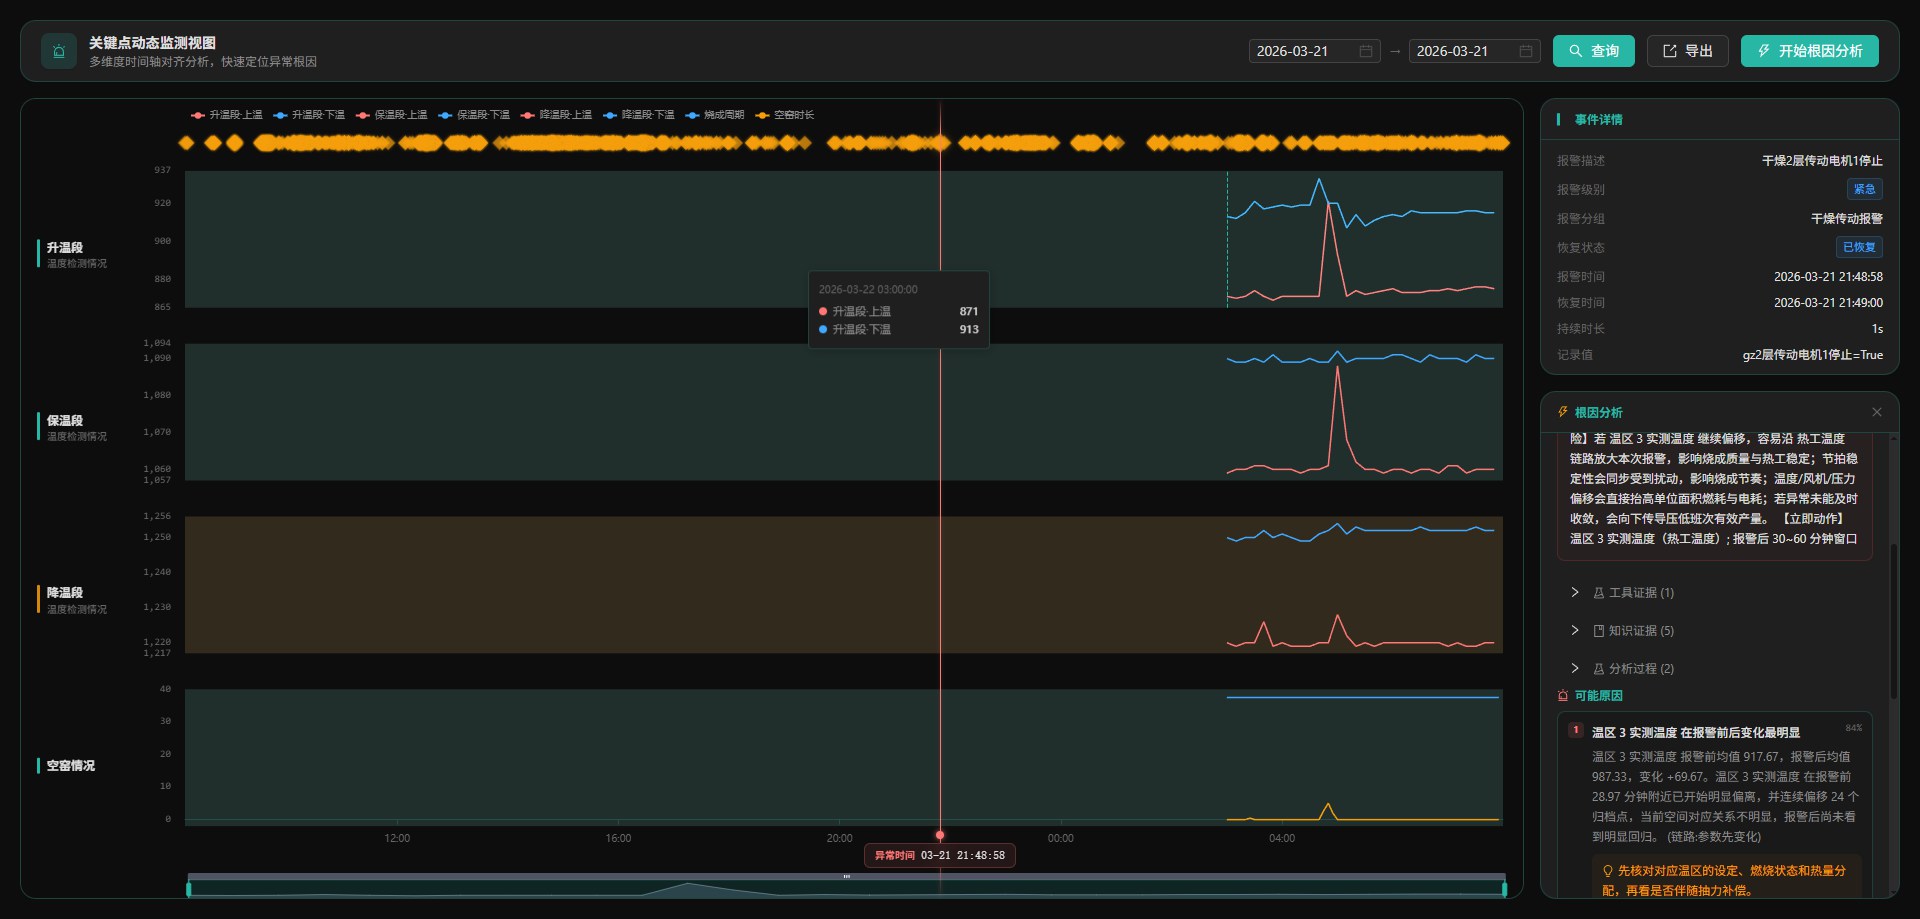The image size is (1920, 919).
Task: Click the alarm bell icon beside 关键点动态监测视图
Action: (x=59, y=51)
